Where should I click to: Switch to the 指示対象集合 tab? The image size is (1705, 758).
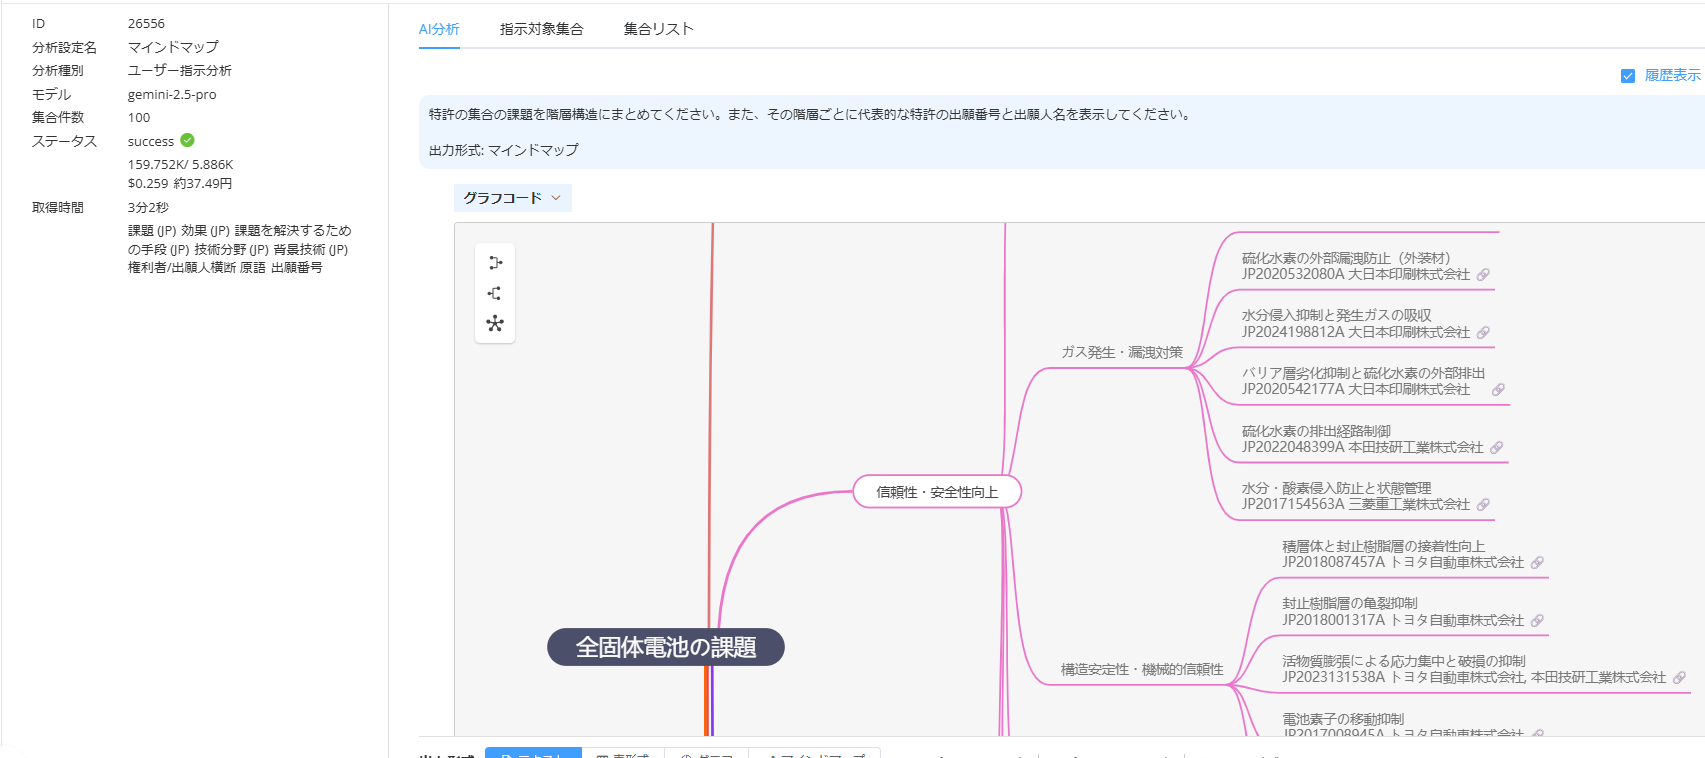pos(541,29)
